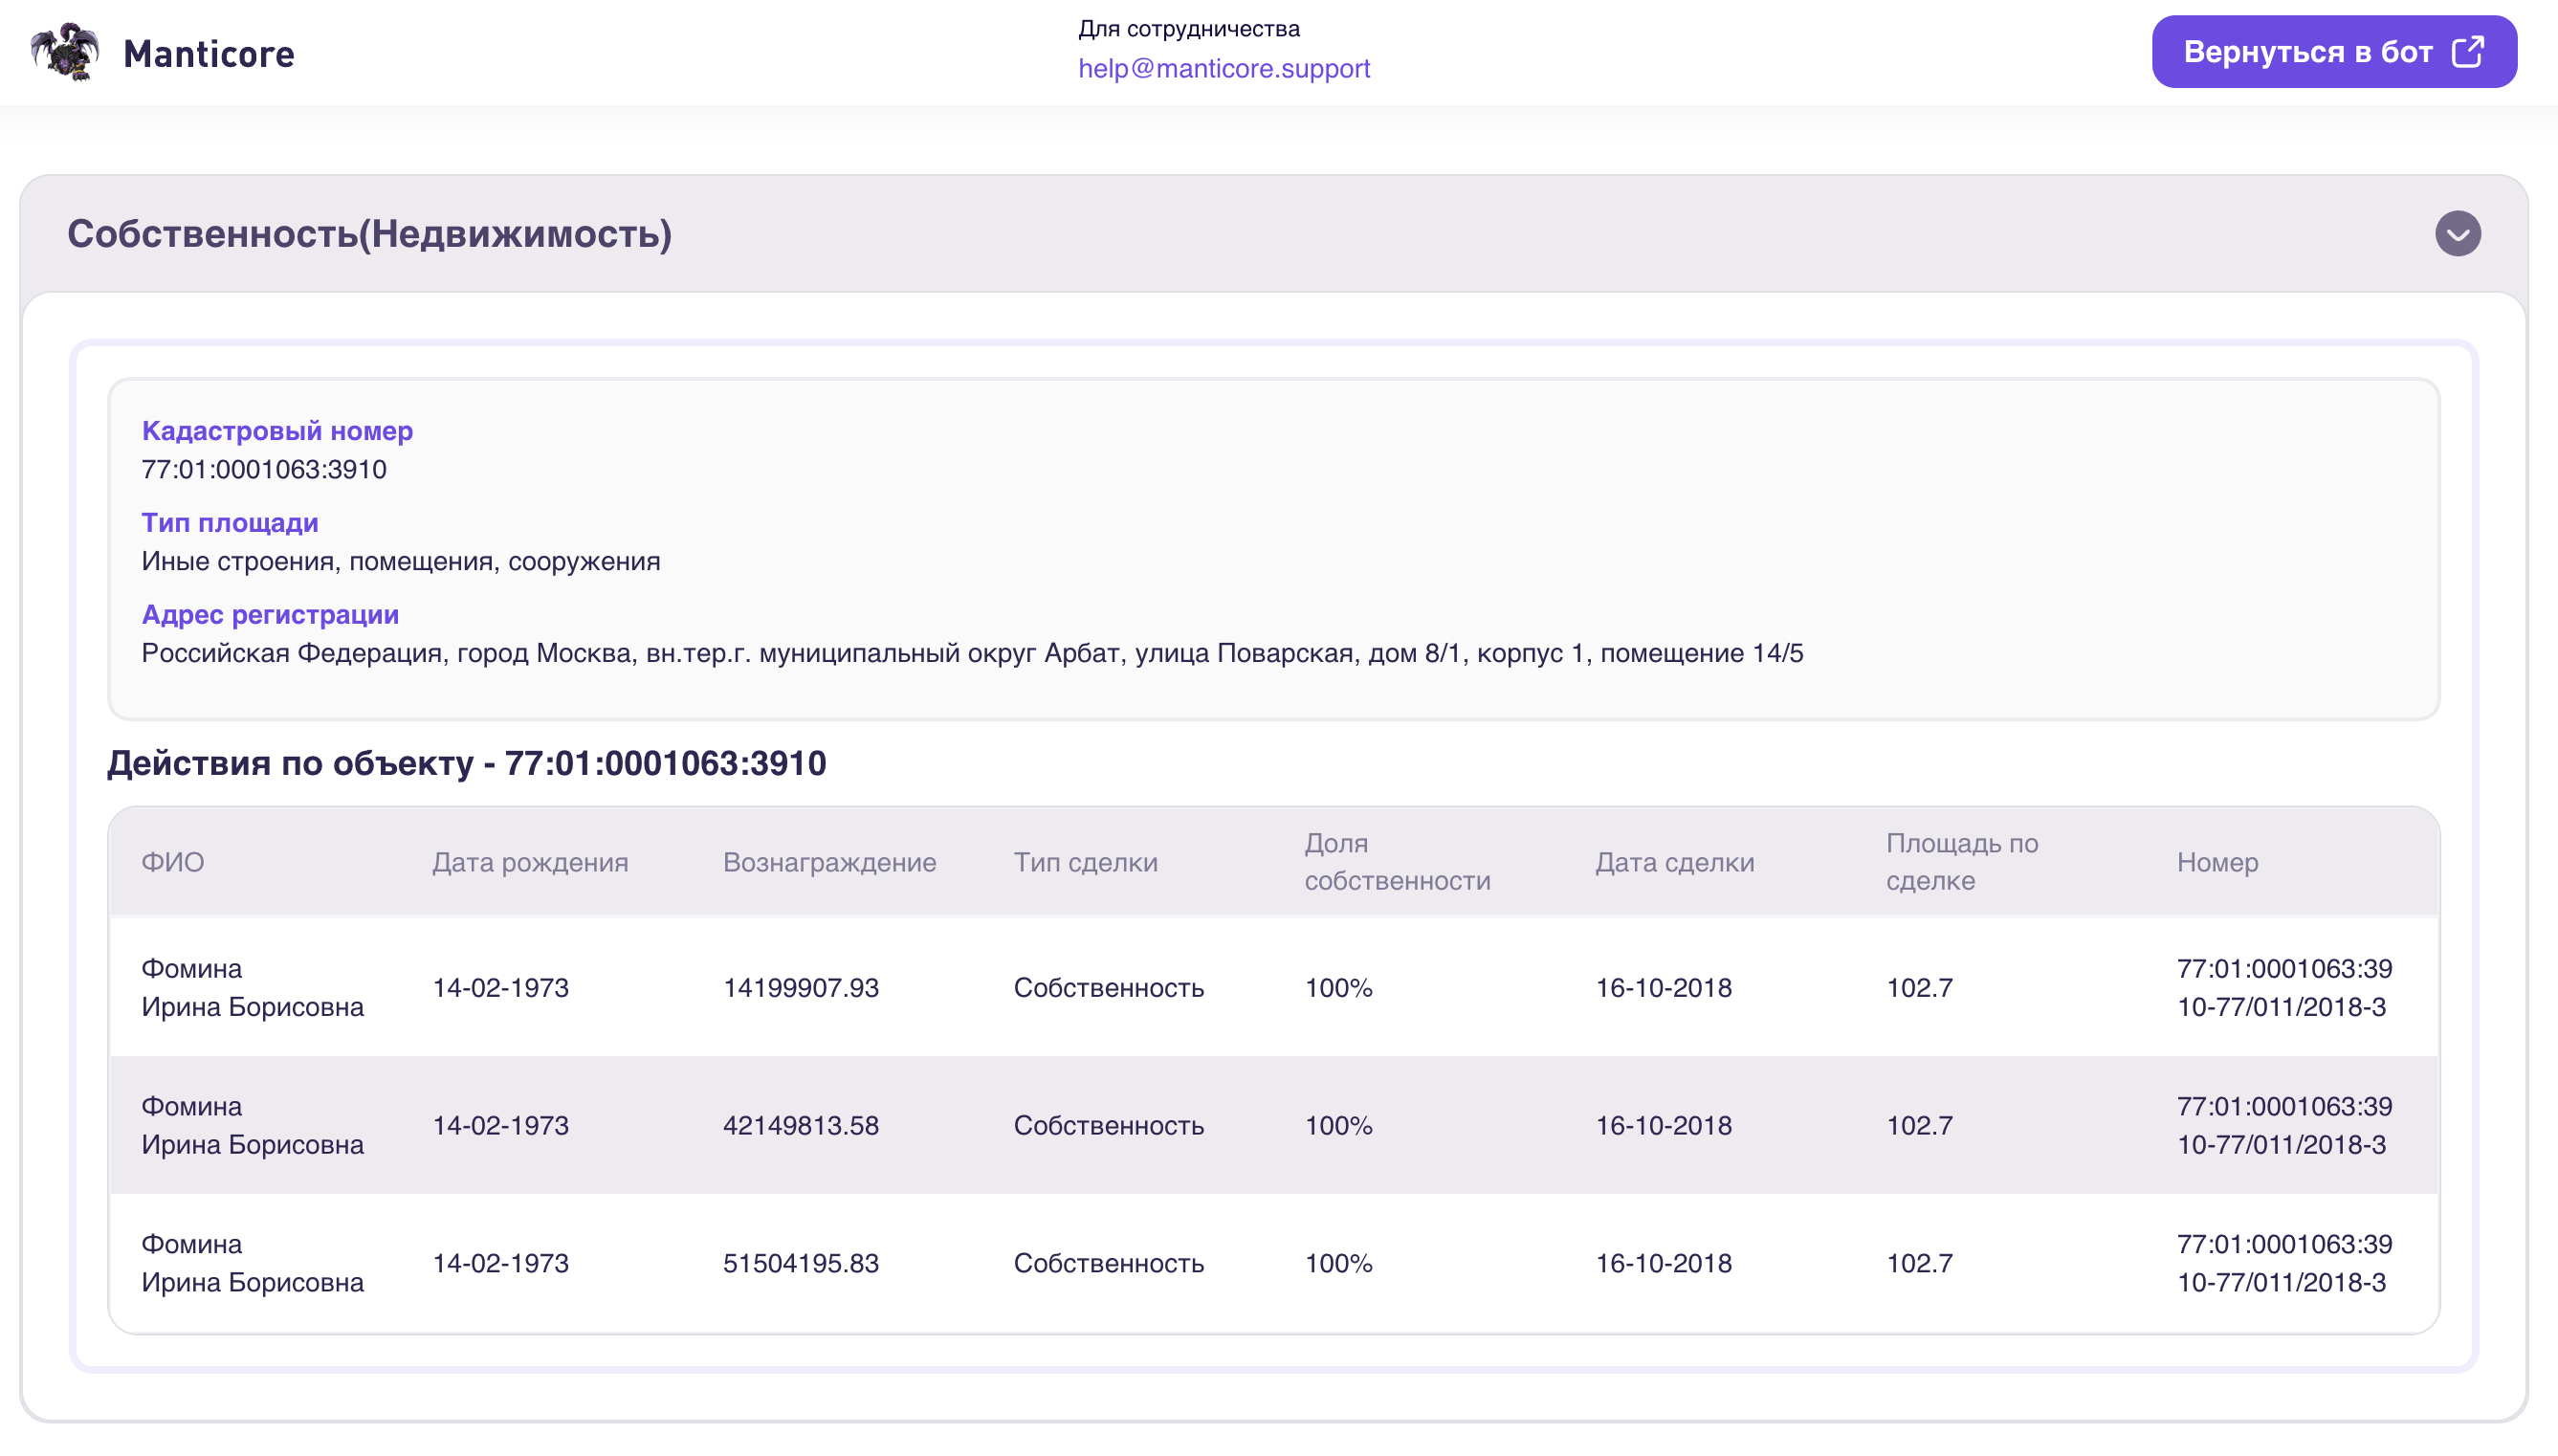
Task: Select the row with amount 51504195.83
Action: click(1273, 1263)
